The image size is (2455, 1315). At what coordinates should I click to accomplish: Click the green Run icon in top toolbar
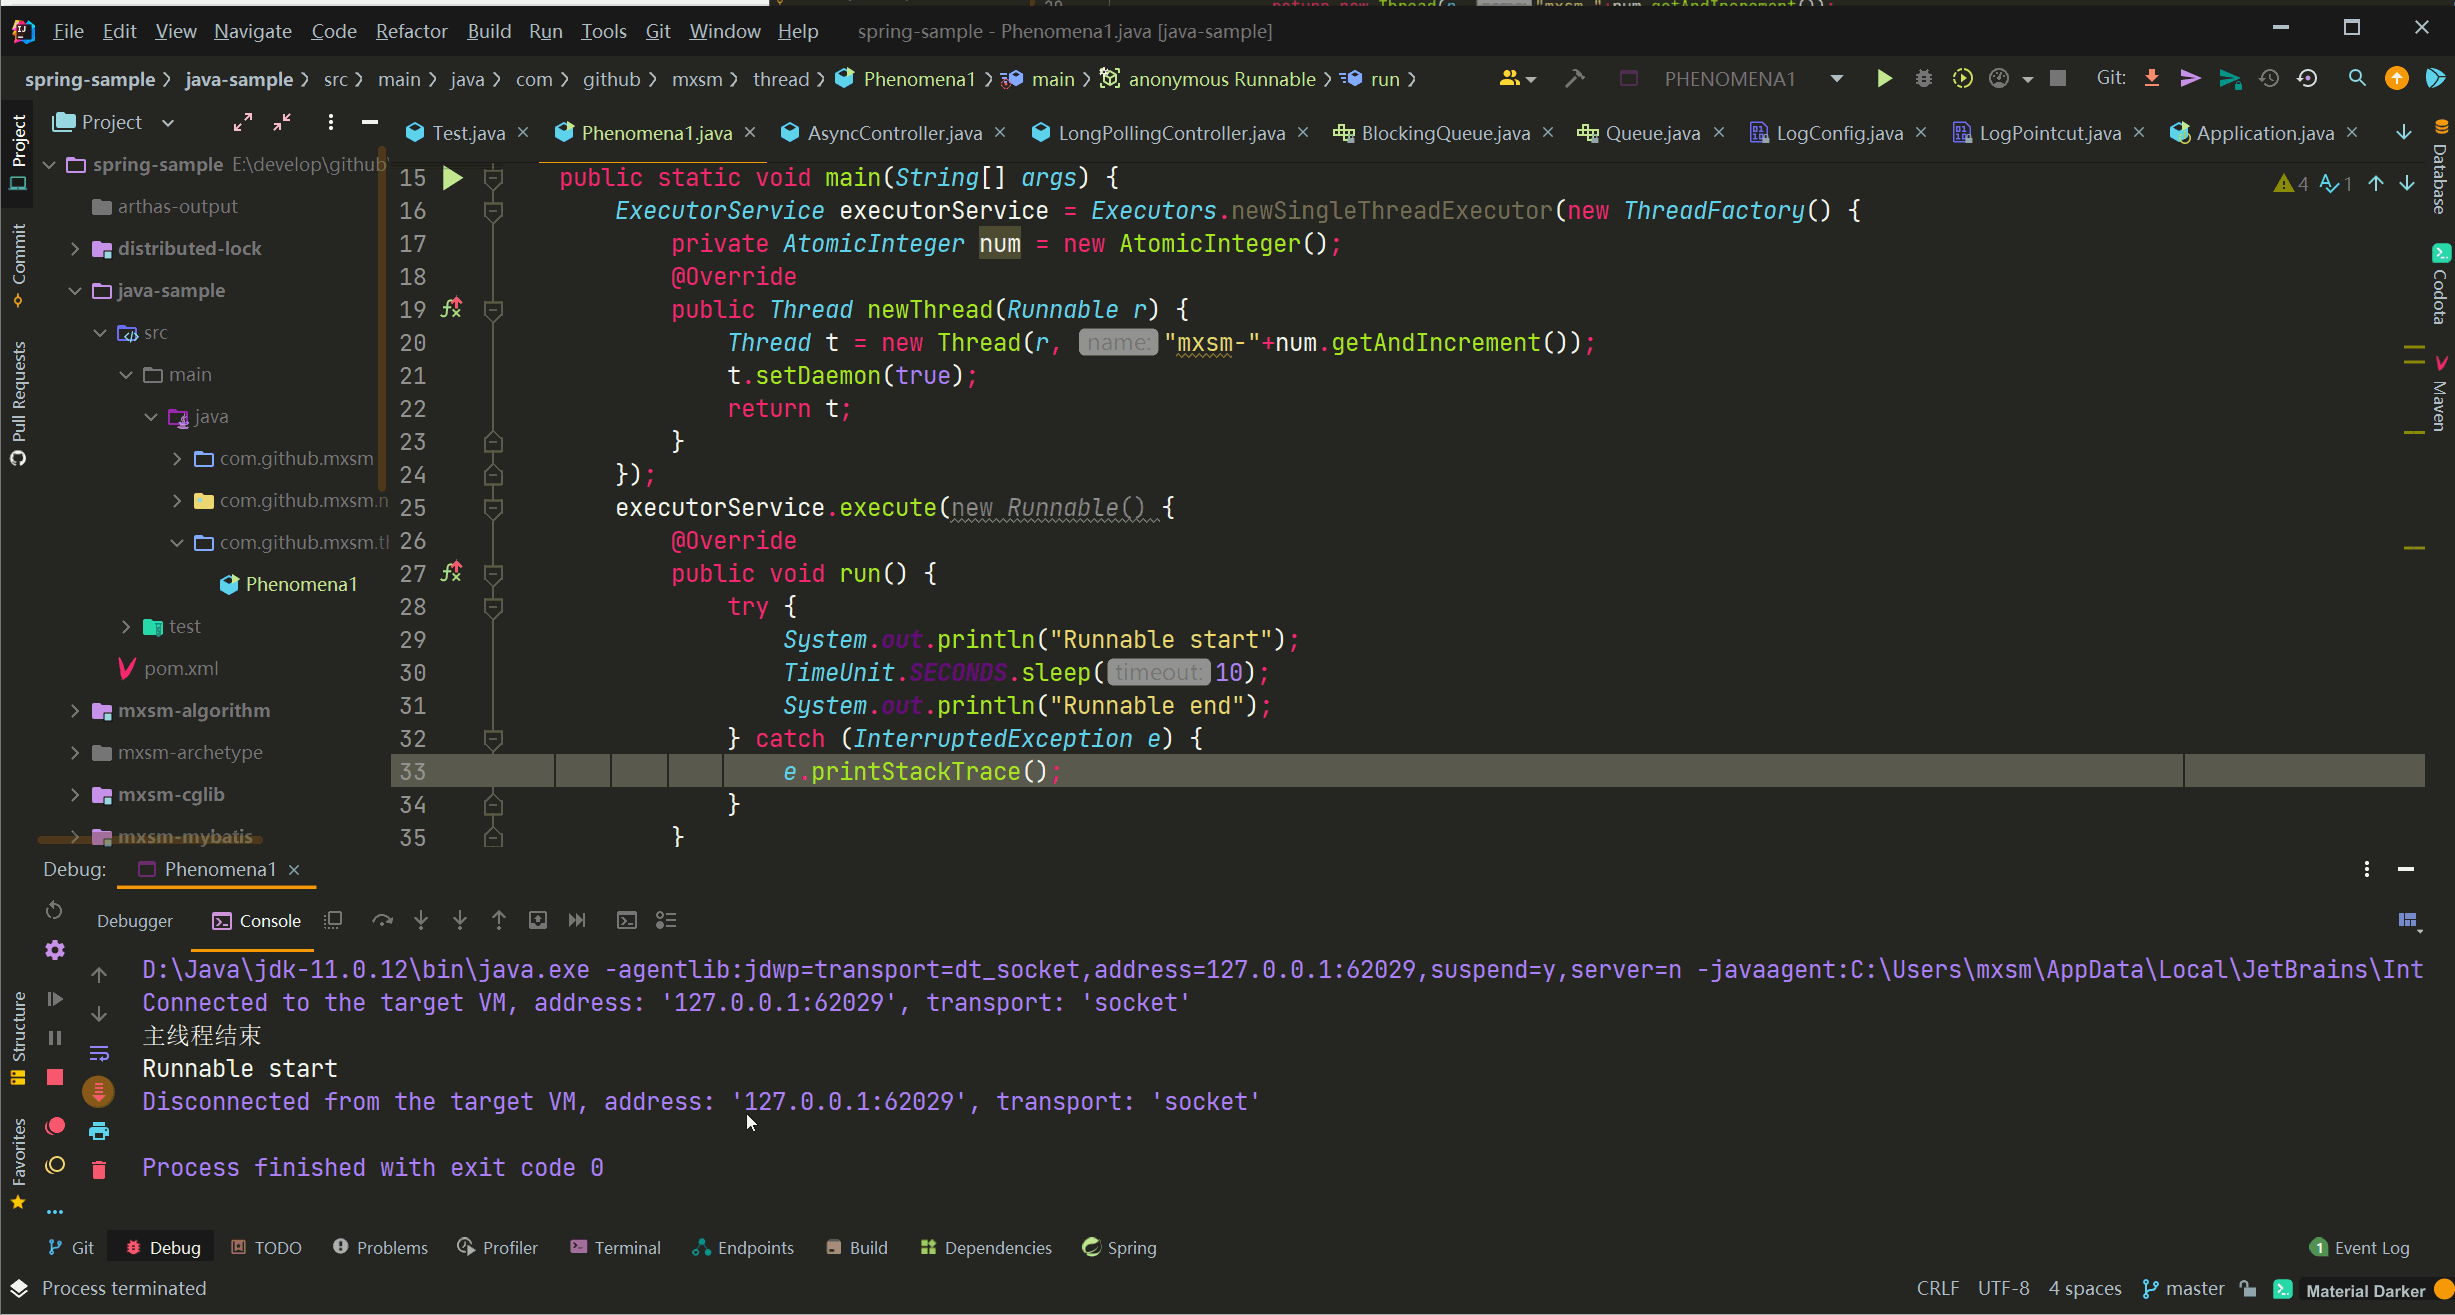(1884, 79)
